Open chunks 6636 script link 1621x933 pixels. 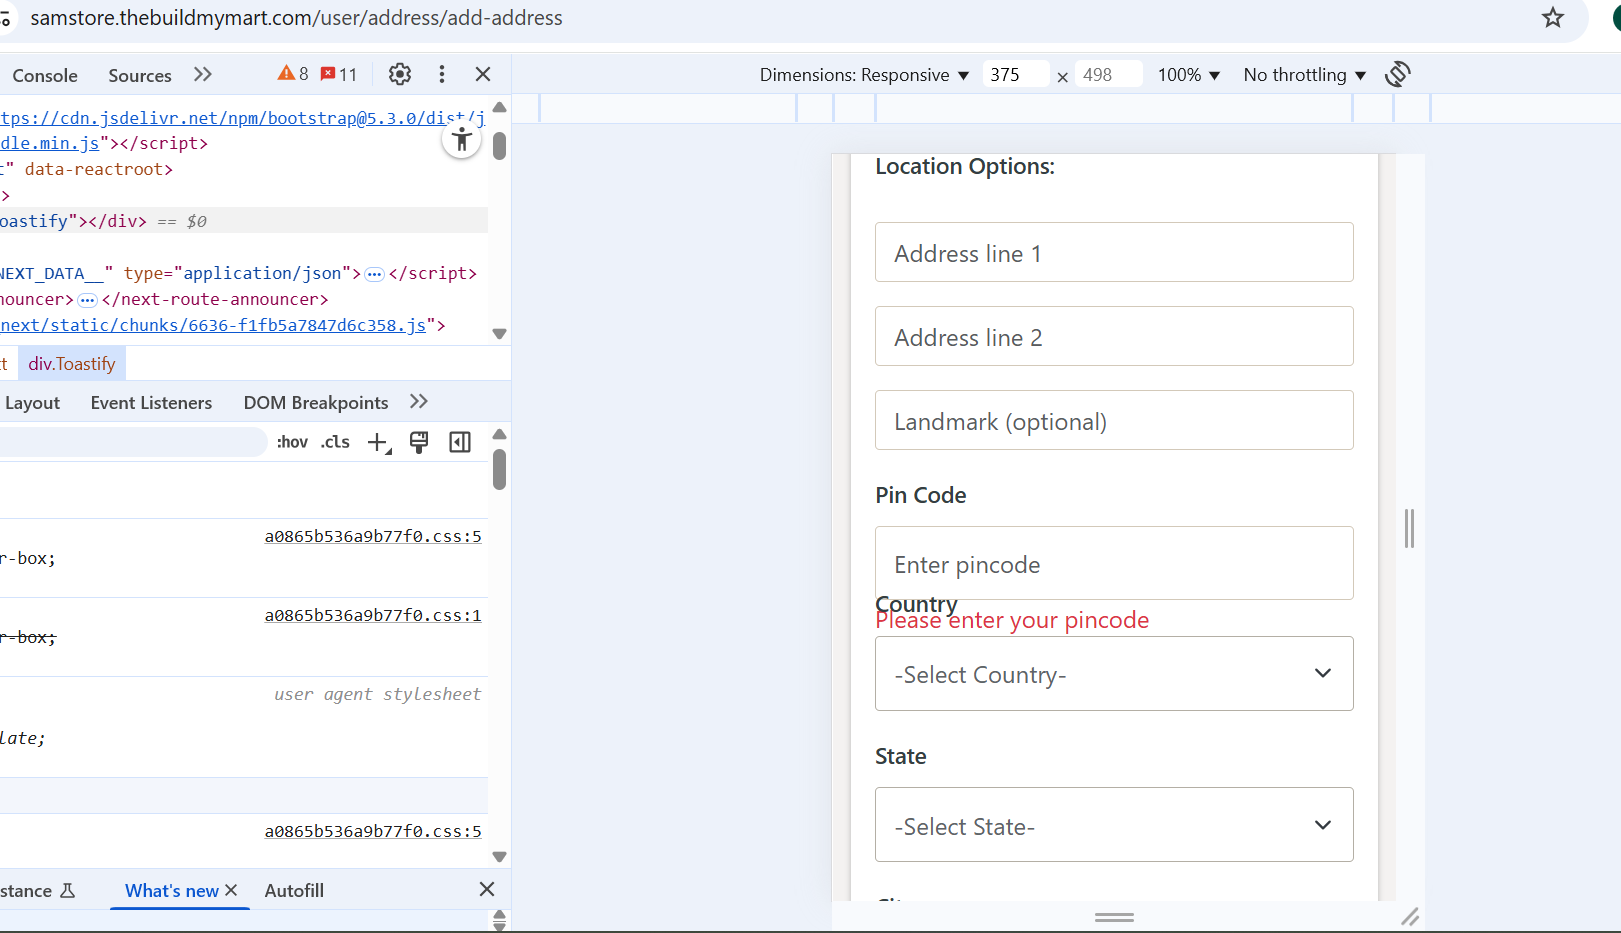click(x=213, y=325)
